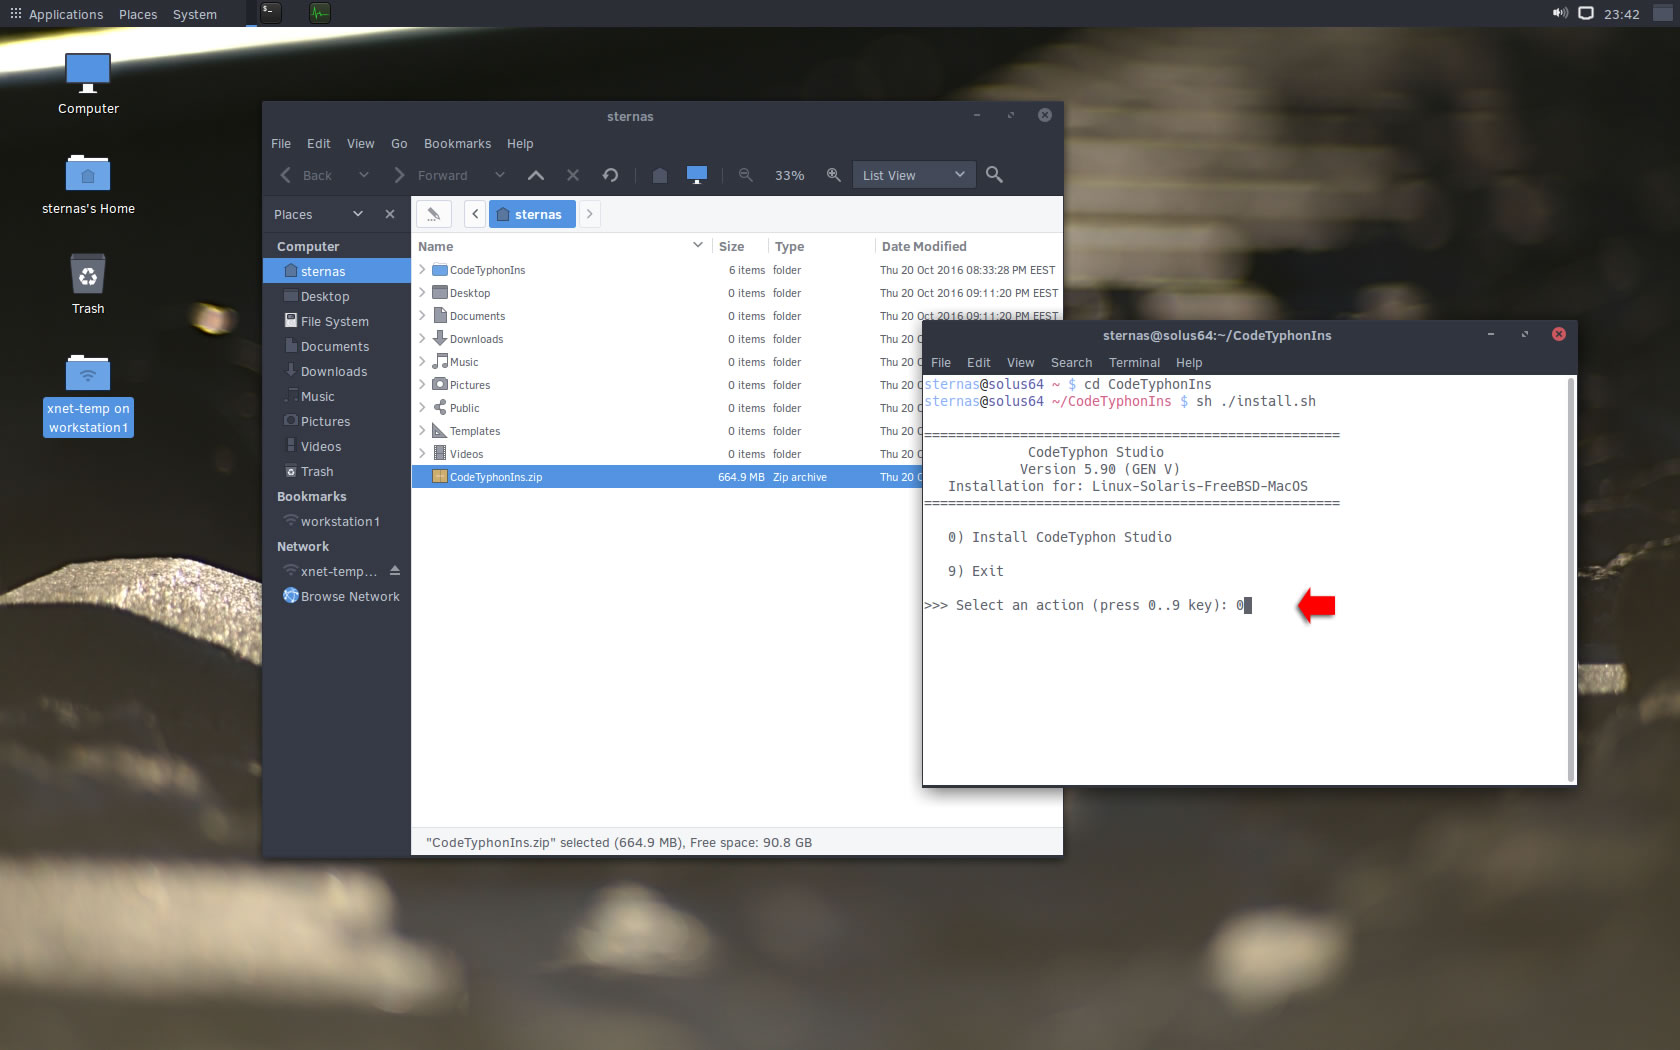Viewport: 1680px width, 1050px height.
Task: Click path bar right scroll arrow
Action: 589,214
